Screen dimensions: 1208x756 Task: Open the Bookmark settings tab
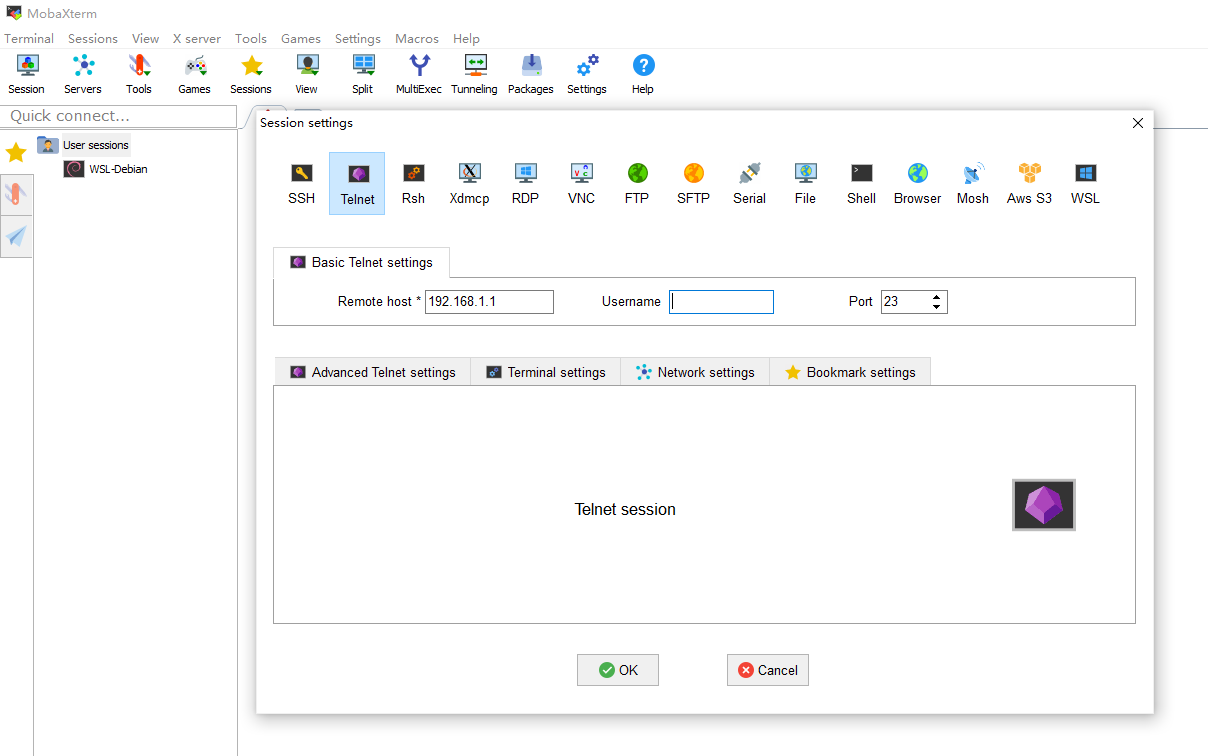[849, 372]
